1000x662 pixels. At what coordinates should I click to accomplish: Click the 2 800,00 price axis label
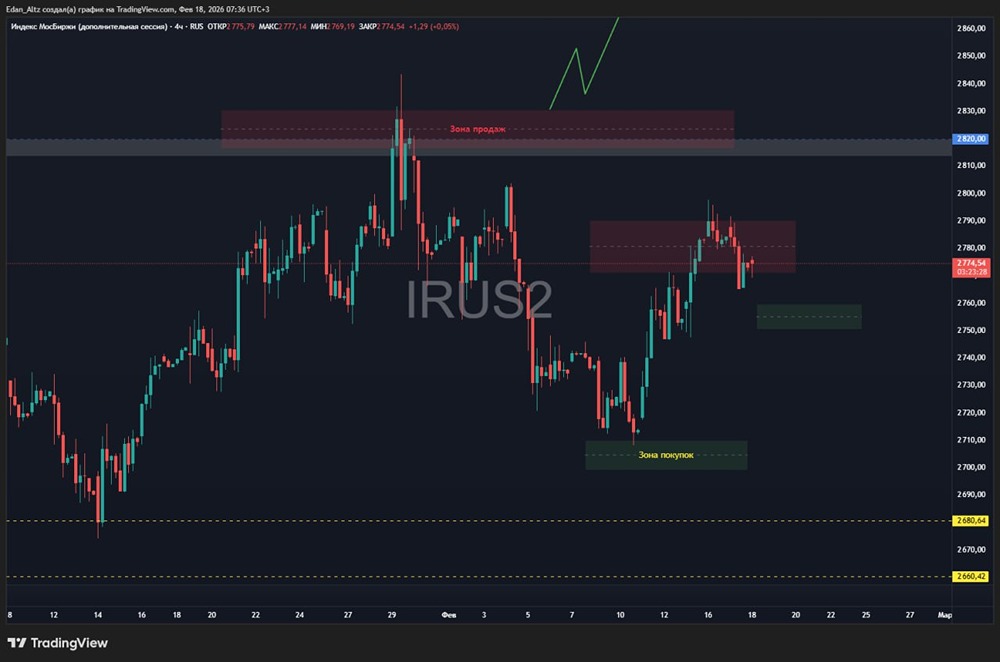point(971,193)
